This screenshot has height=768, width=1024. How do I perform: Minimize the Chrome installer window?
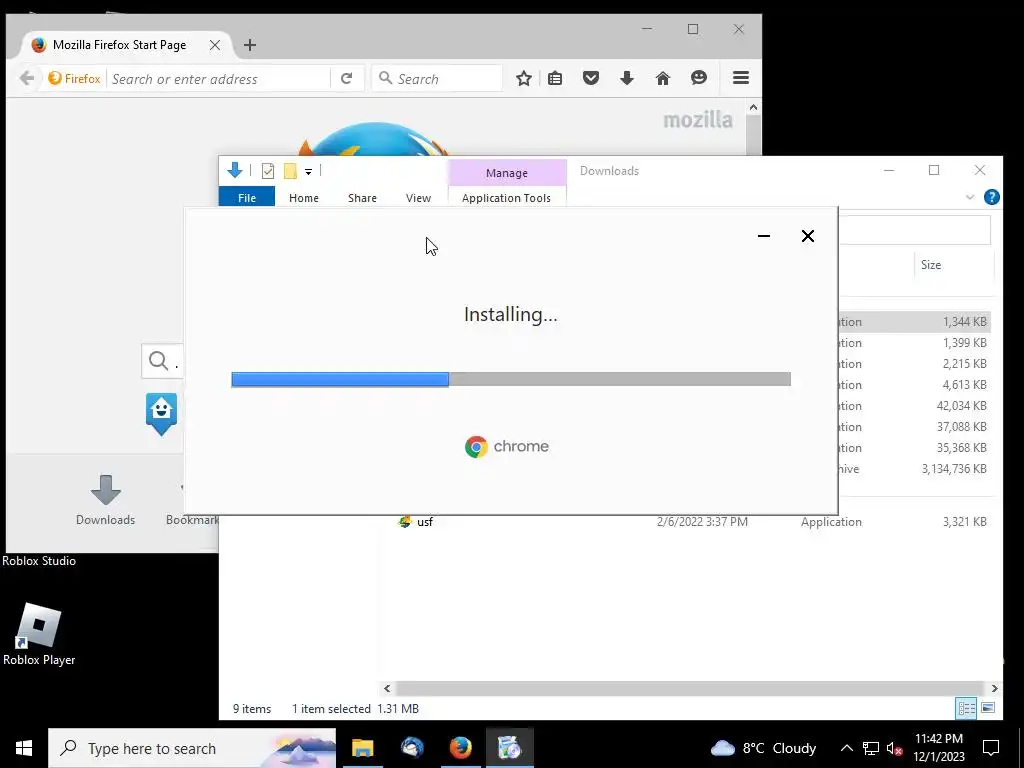(763, 236)
